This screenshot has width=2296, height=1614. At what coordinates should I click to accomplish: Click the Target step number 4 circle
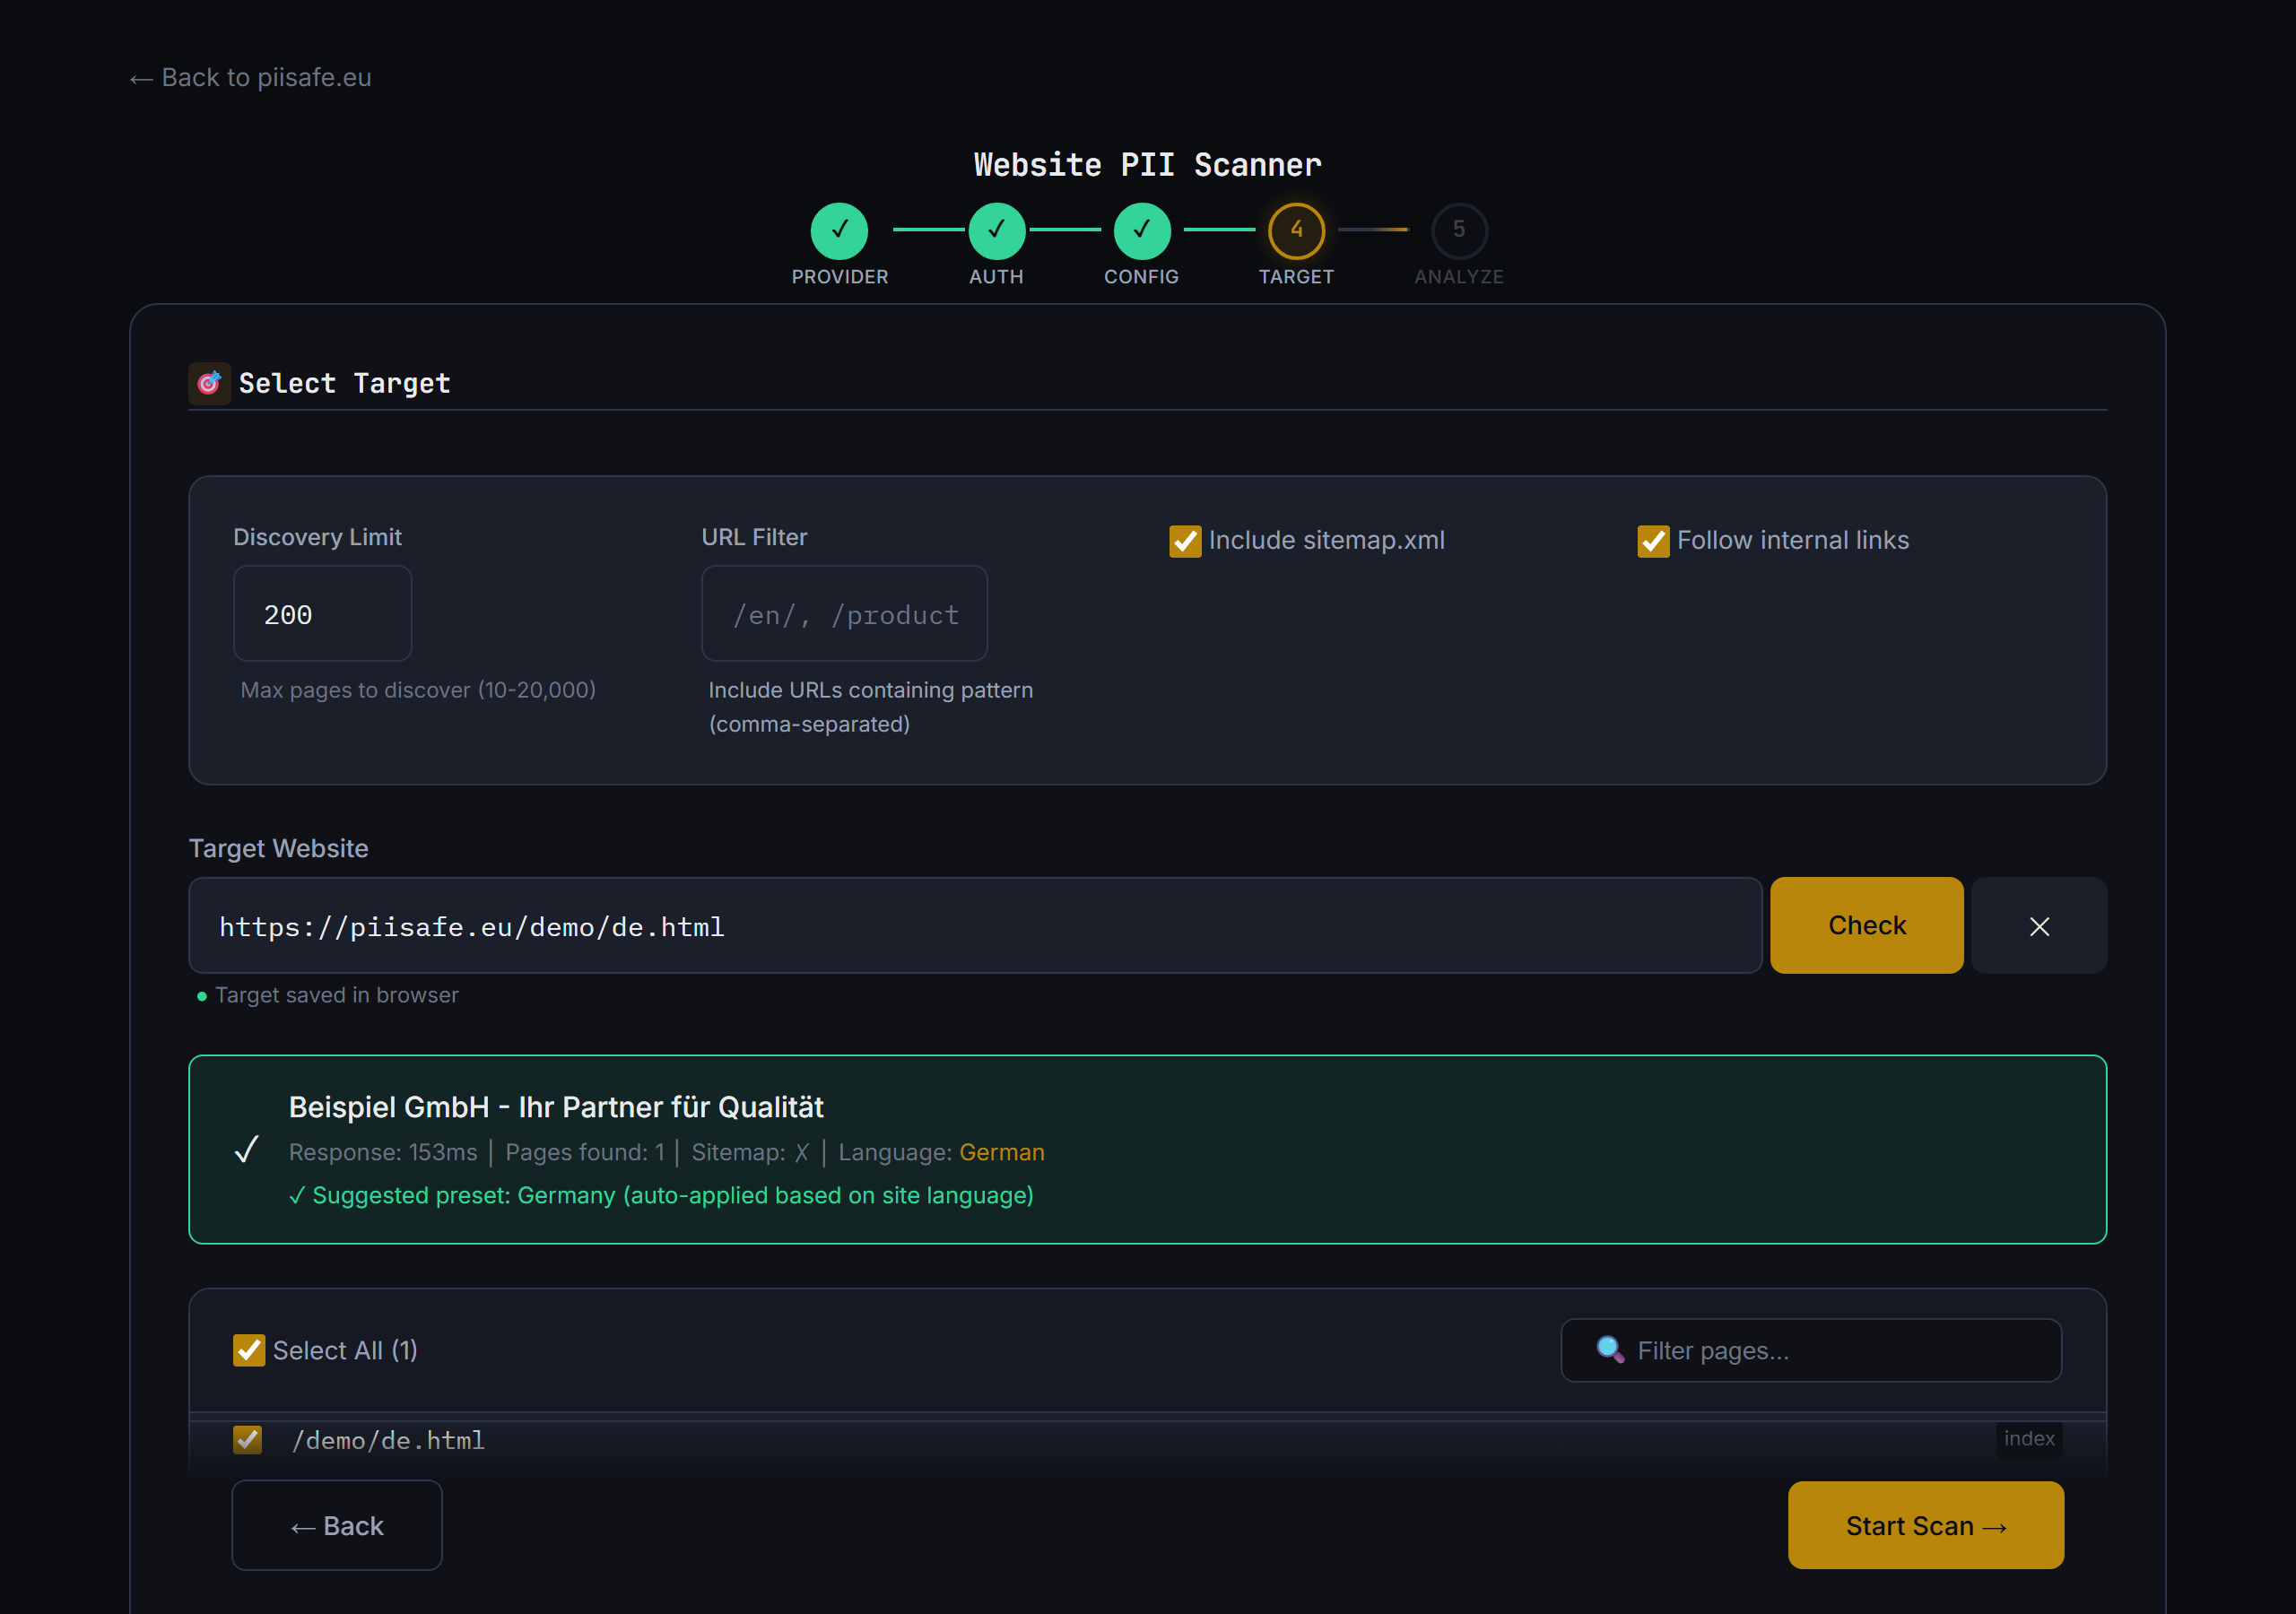[x=1296, y=230]
